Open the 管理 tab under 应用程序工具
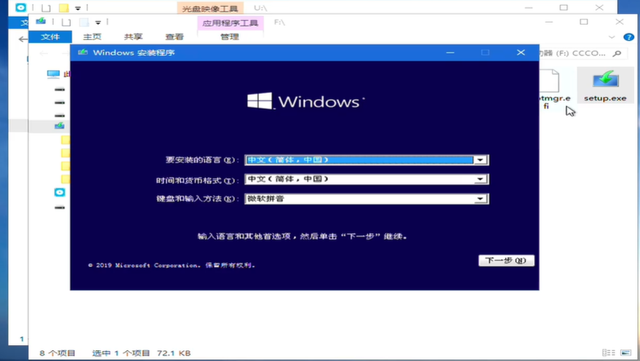The height and width of the screenshot is (361, 640). click(229, 37)
